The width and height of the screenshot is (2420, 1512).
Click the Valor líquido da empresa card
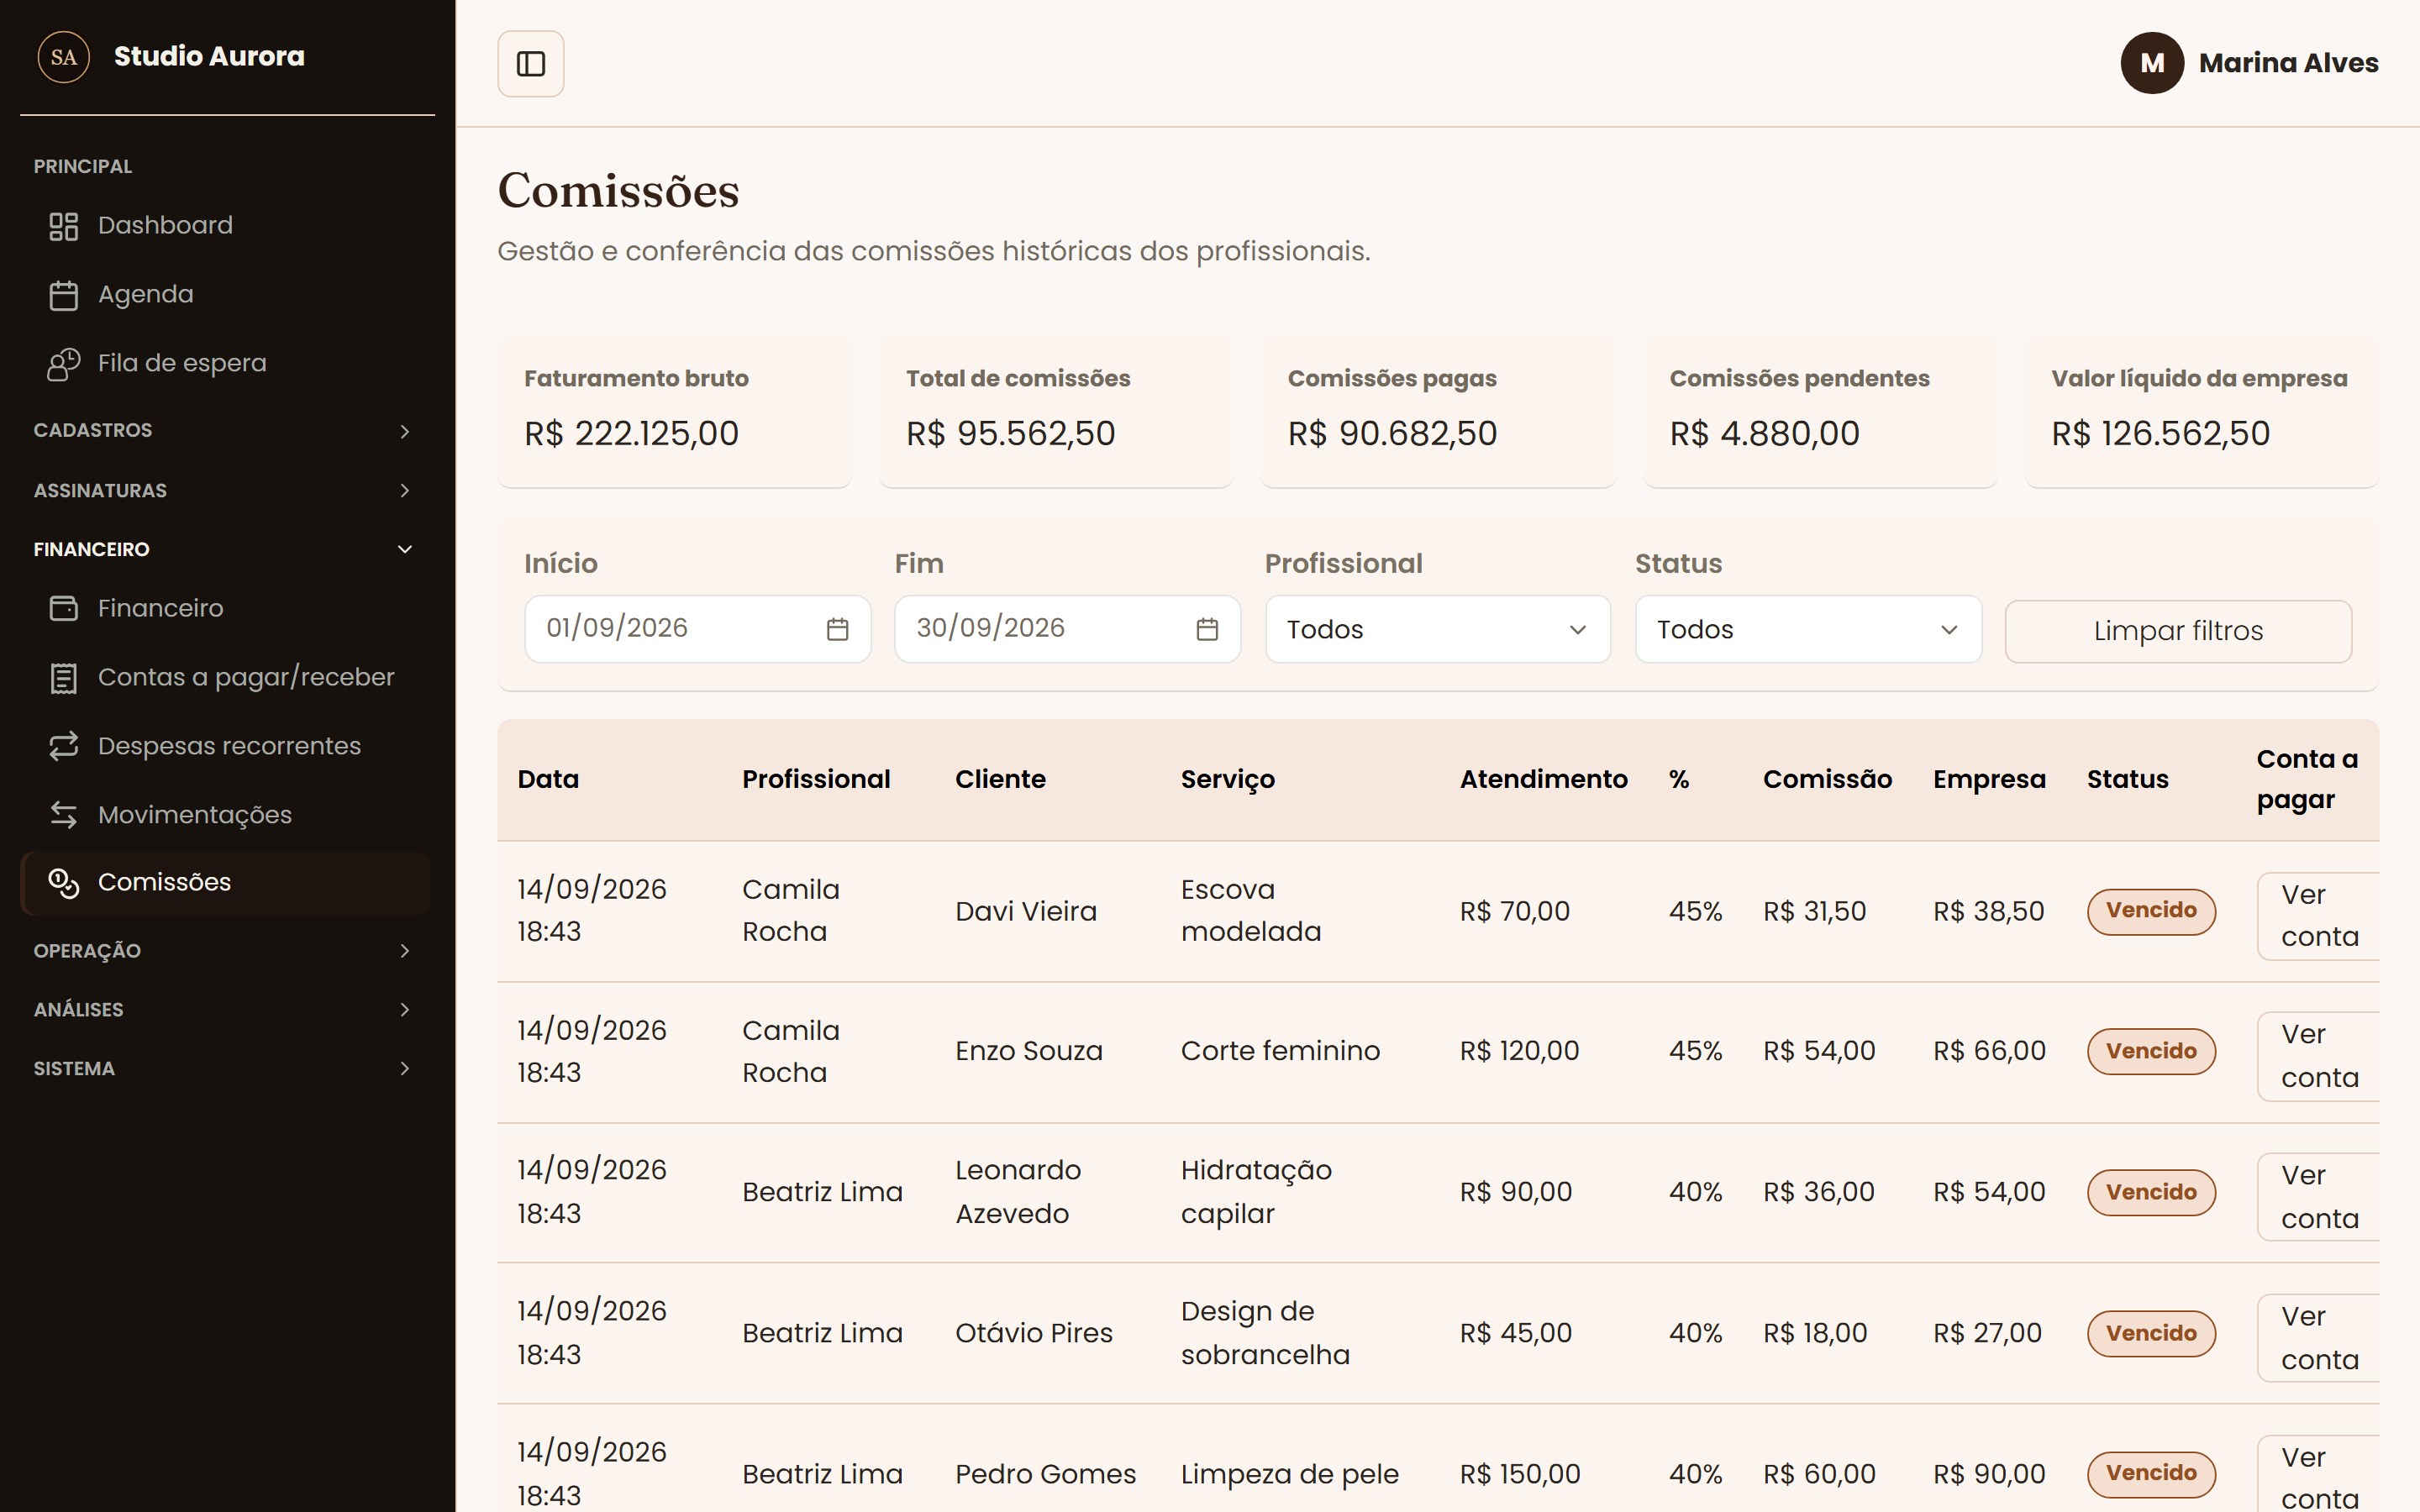[2202, 412]
